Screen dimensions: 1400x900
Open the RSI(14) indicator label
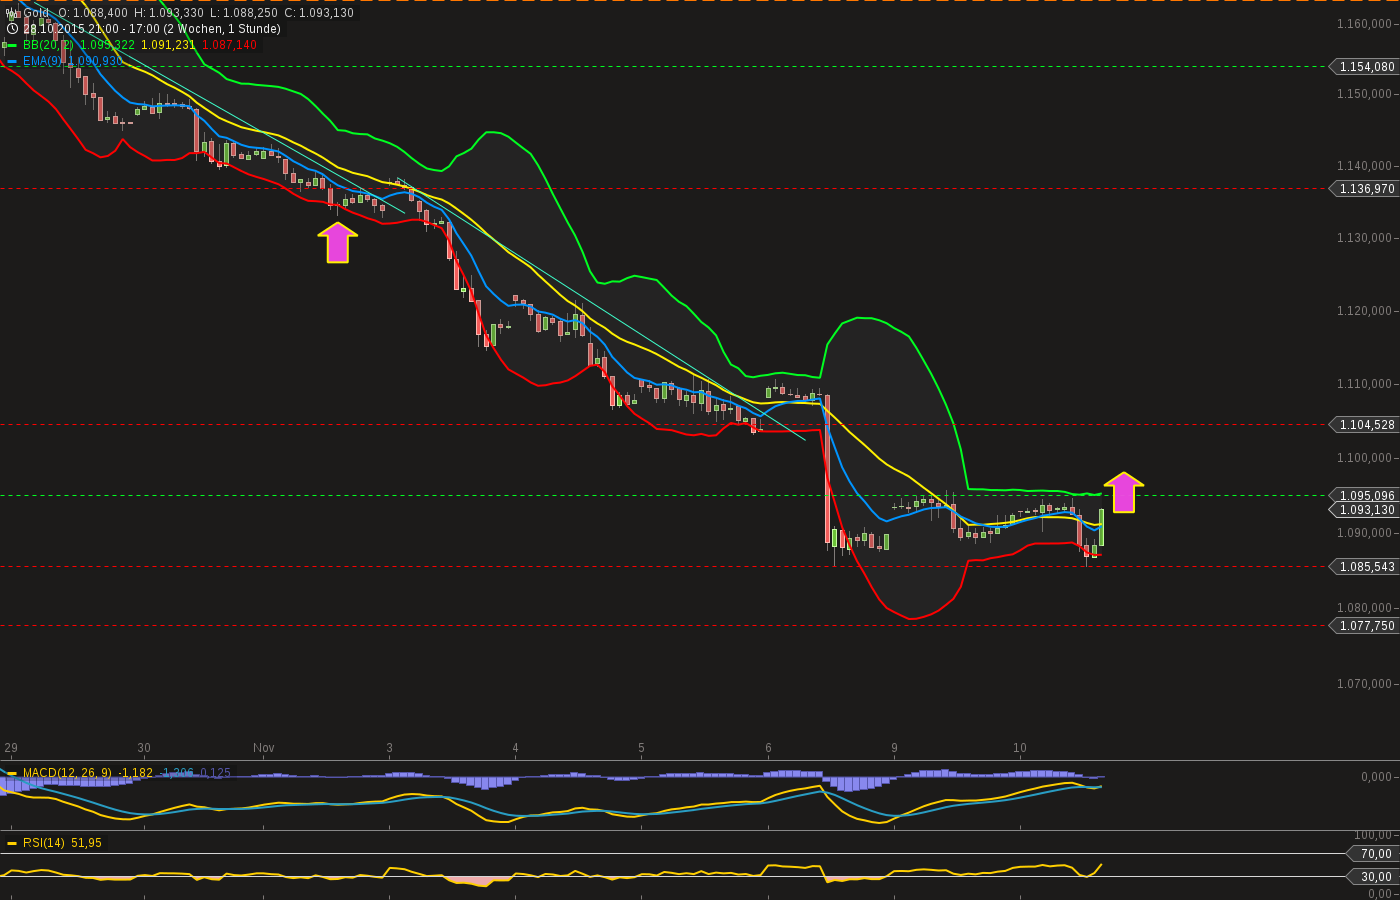click(44, 843)
